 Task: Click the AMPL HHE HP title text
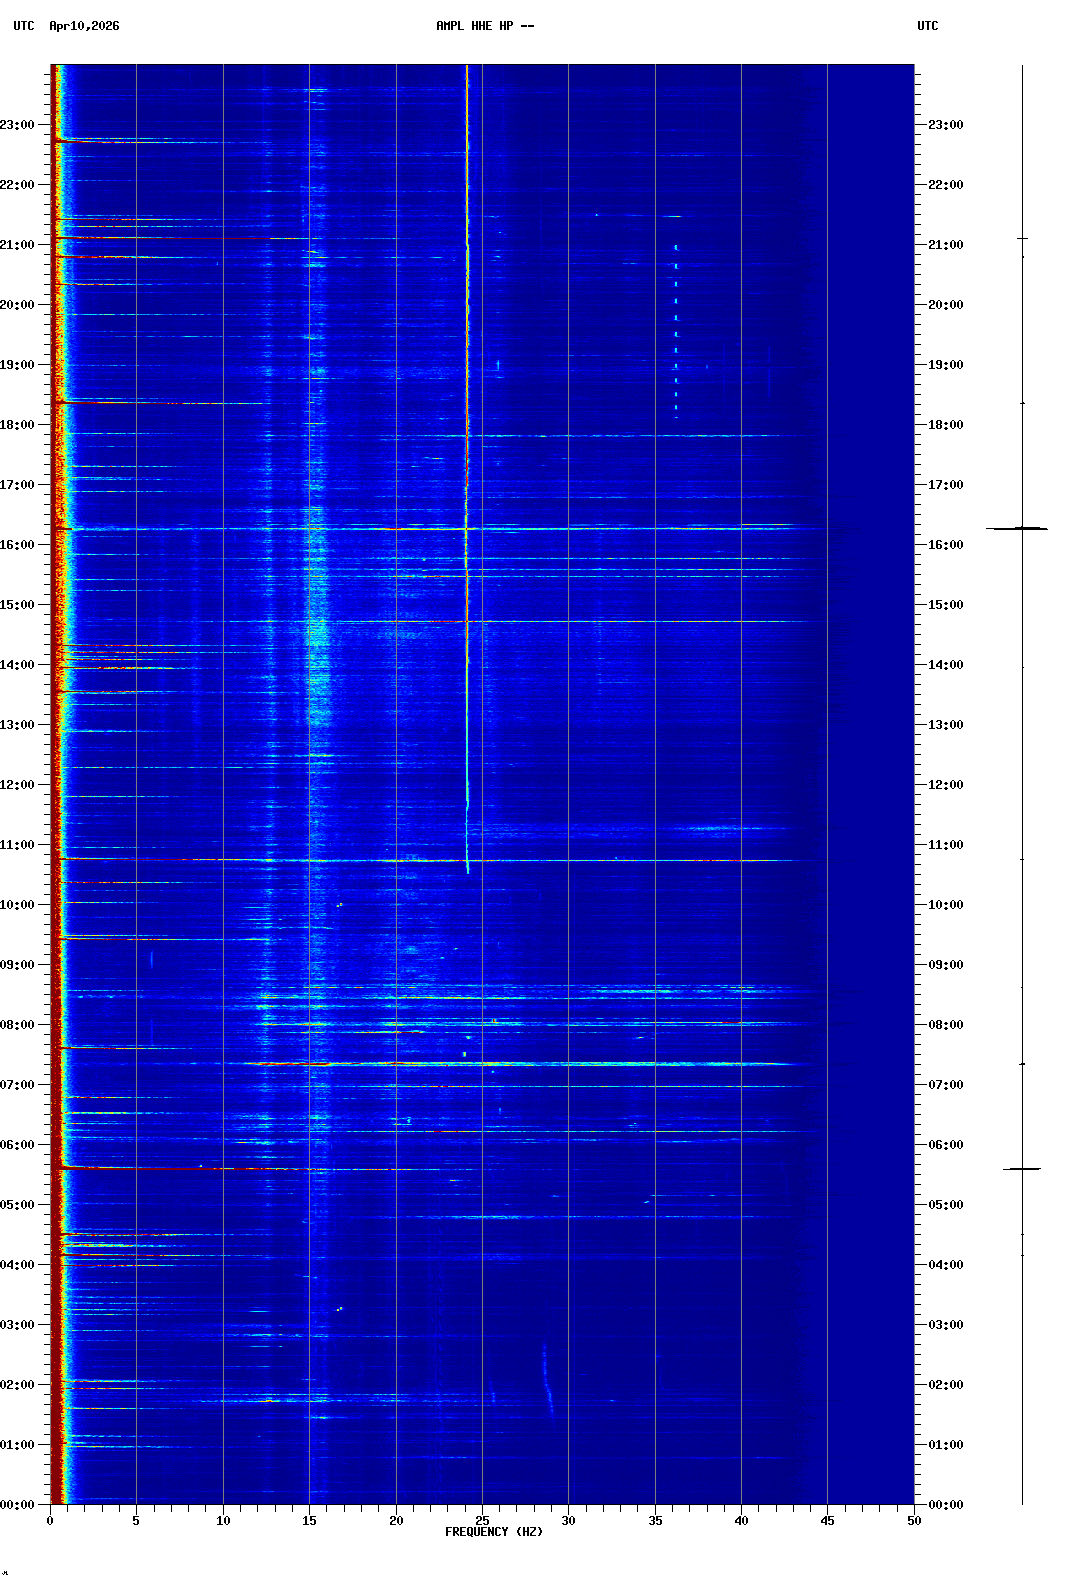[484, 26]
